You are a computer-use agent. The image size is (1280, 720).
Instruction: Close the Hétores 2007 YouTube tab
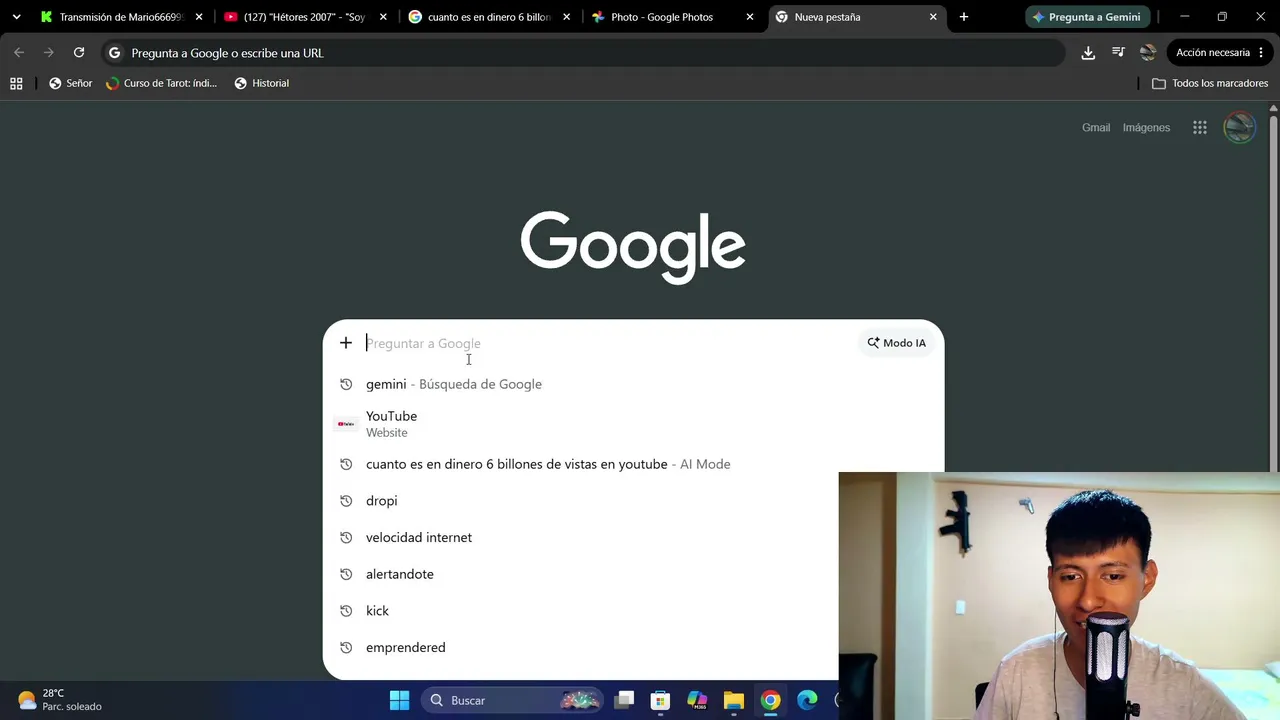383,17
